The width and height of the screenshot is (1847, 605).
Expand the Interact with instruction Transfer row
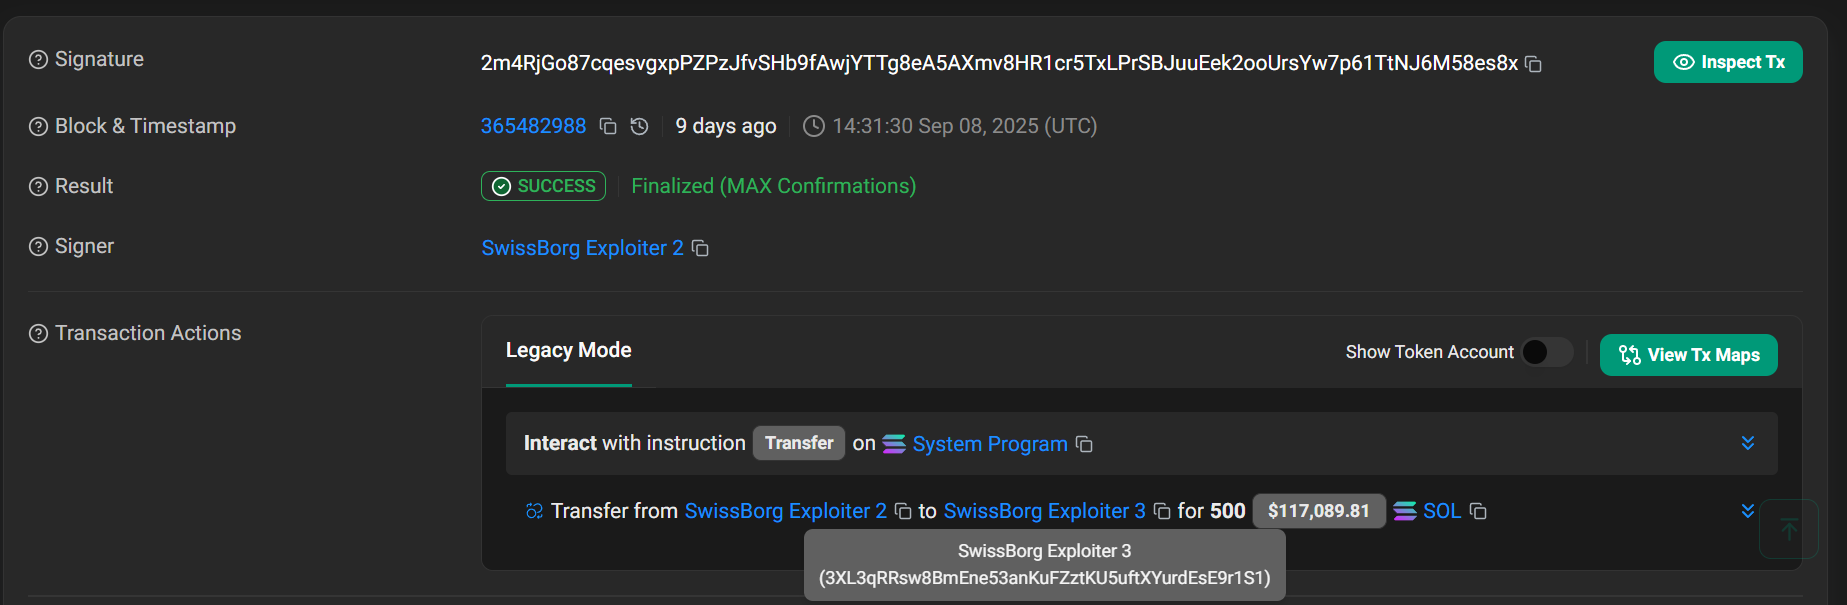click(1748, 443)
